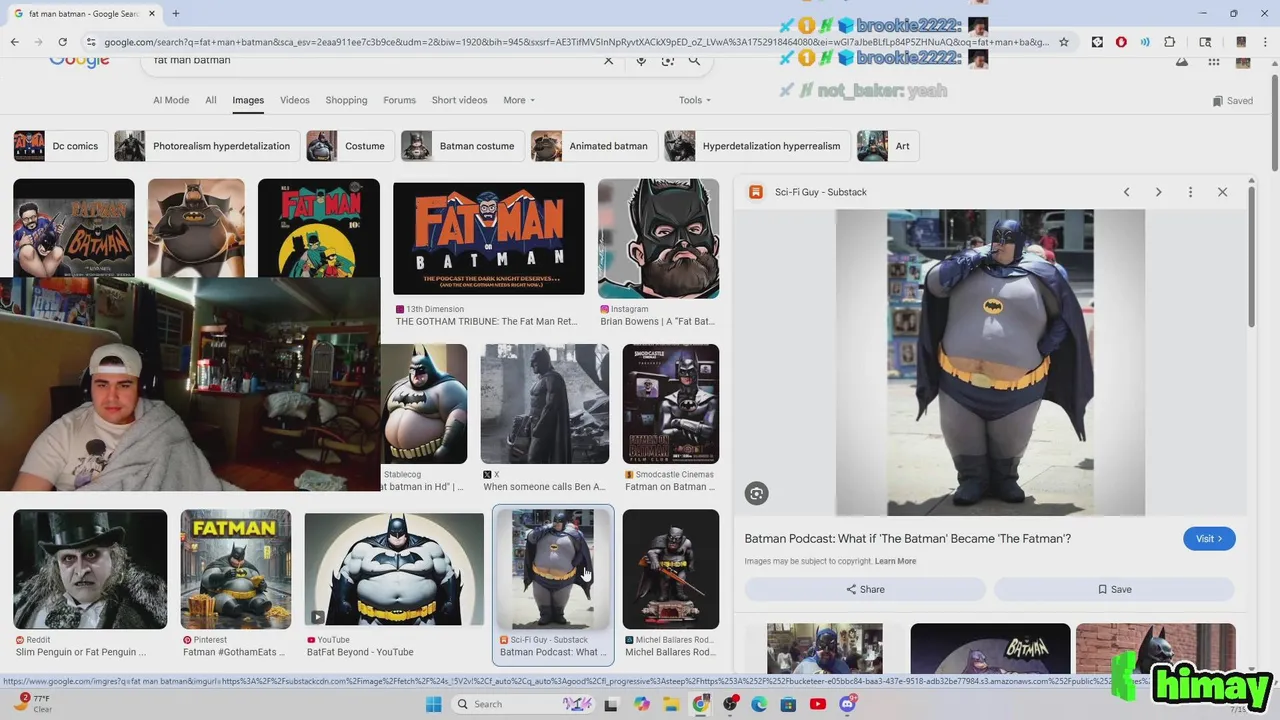The height and width of the screenshot is (720, 1280).
Task: Reload the page with the refresh icon
Action: [62, 42]
